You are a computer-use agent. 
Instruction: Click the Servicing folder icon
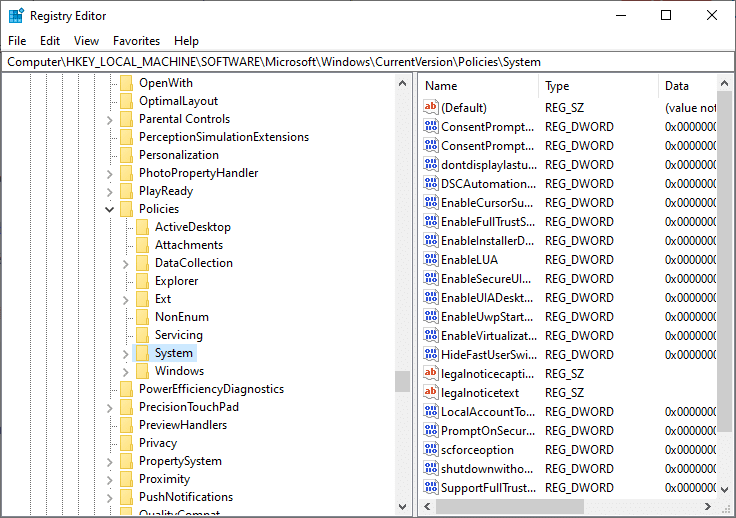142,335
